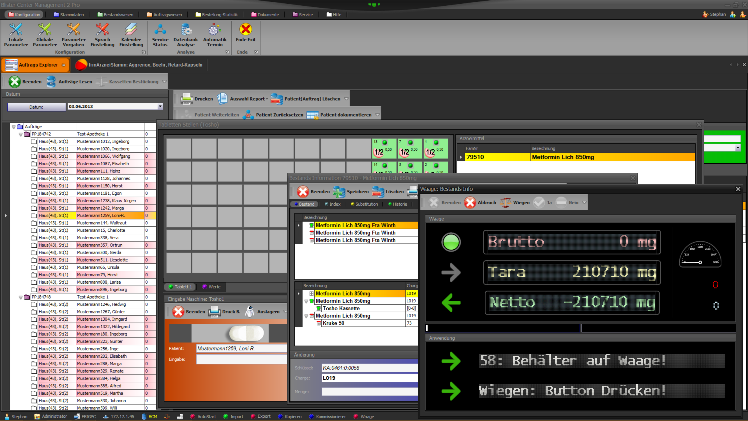Tick the checkbox for Mustermann384, Helga
This screenshot has height=421, width=748.
(x=34, y=379)
